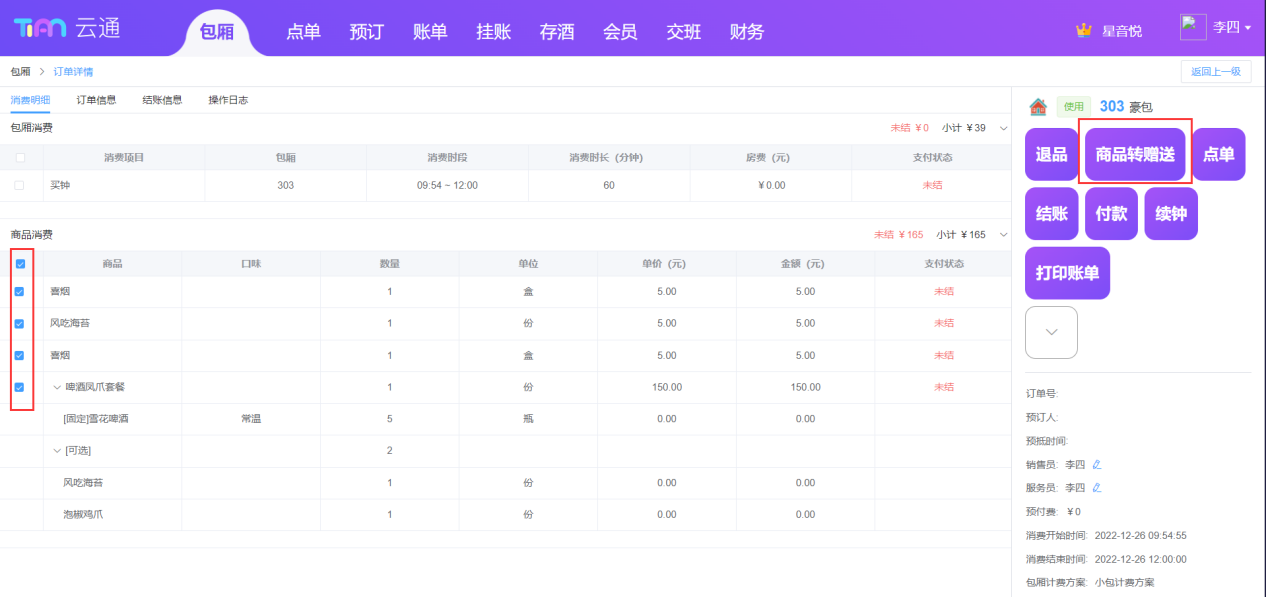The image size is (1266, 597).
Task: Collapse the 啤酒凤爪套餐 row
Action: pos(57,387)
